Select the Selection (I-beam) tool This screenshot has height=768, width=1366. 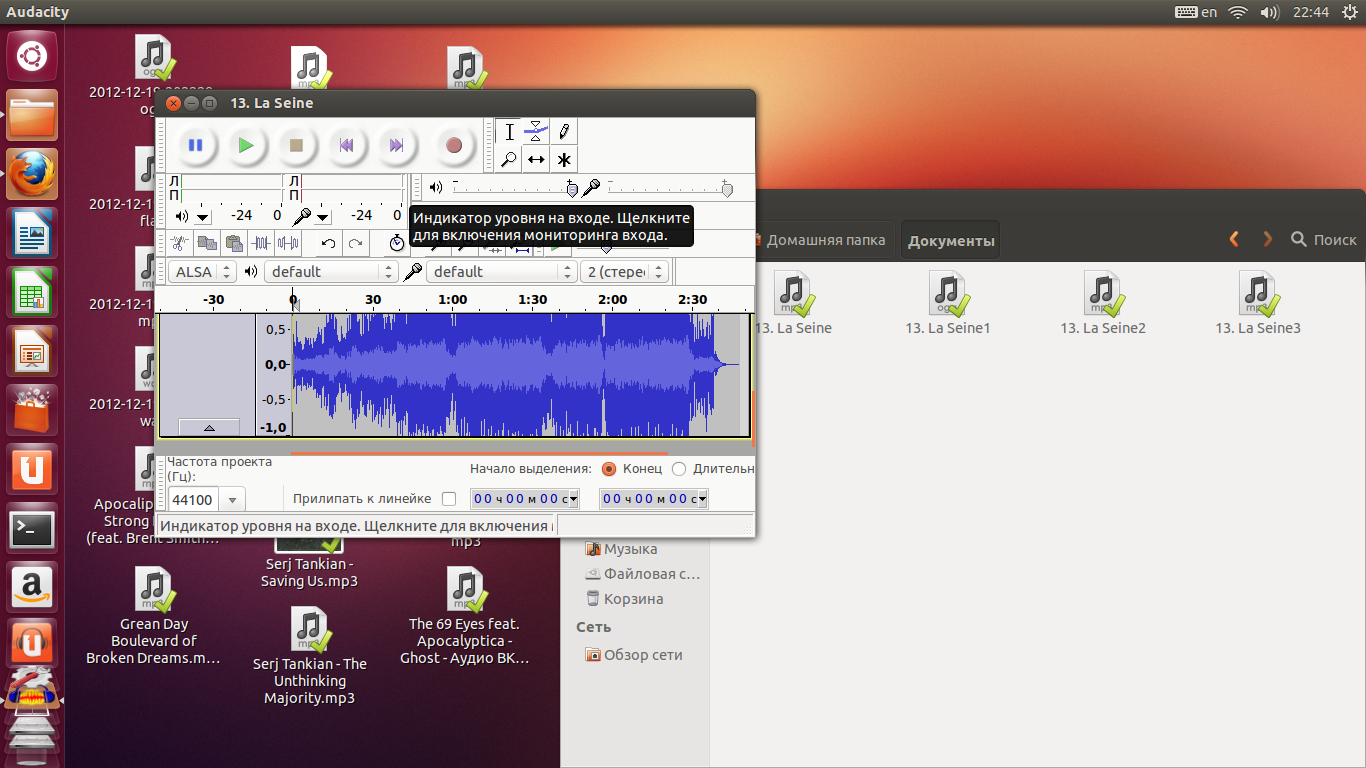point(510,132)
